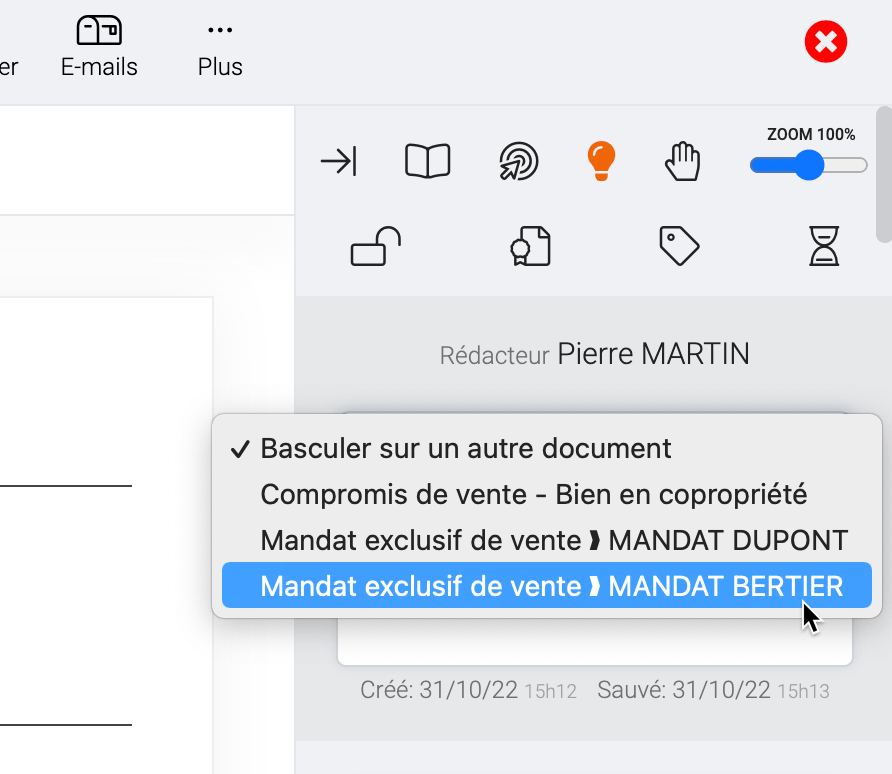This screenshot has width=892, height=774.
Task: Check 'Basculer sur un autre document'
Action: point(465,448)
